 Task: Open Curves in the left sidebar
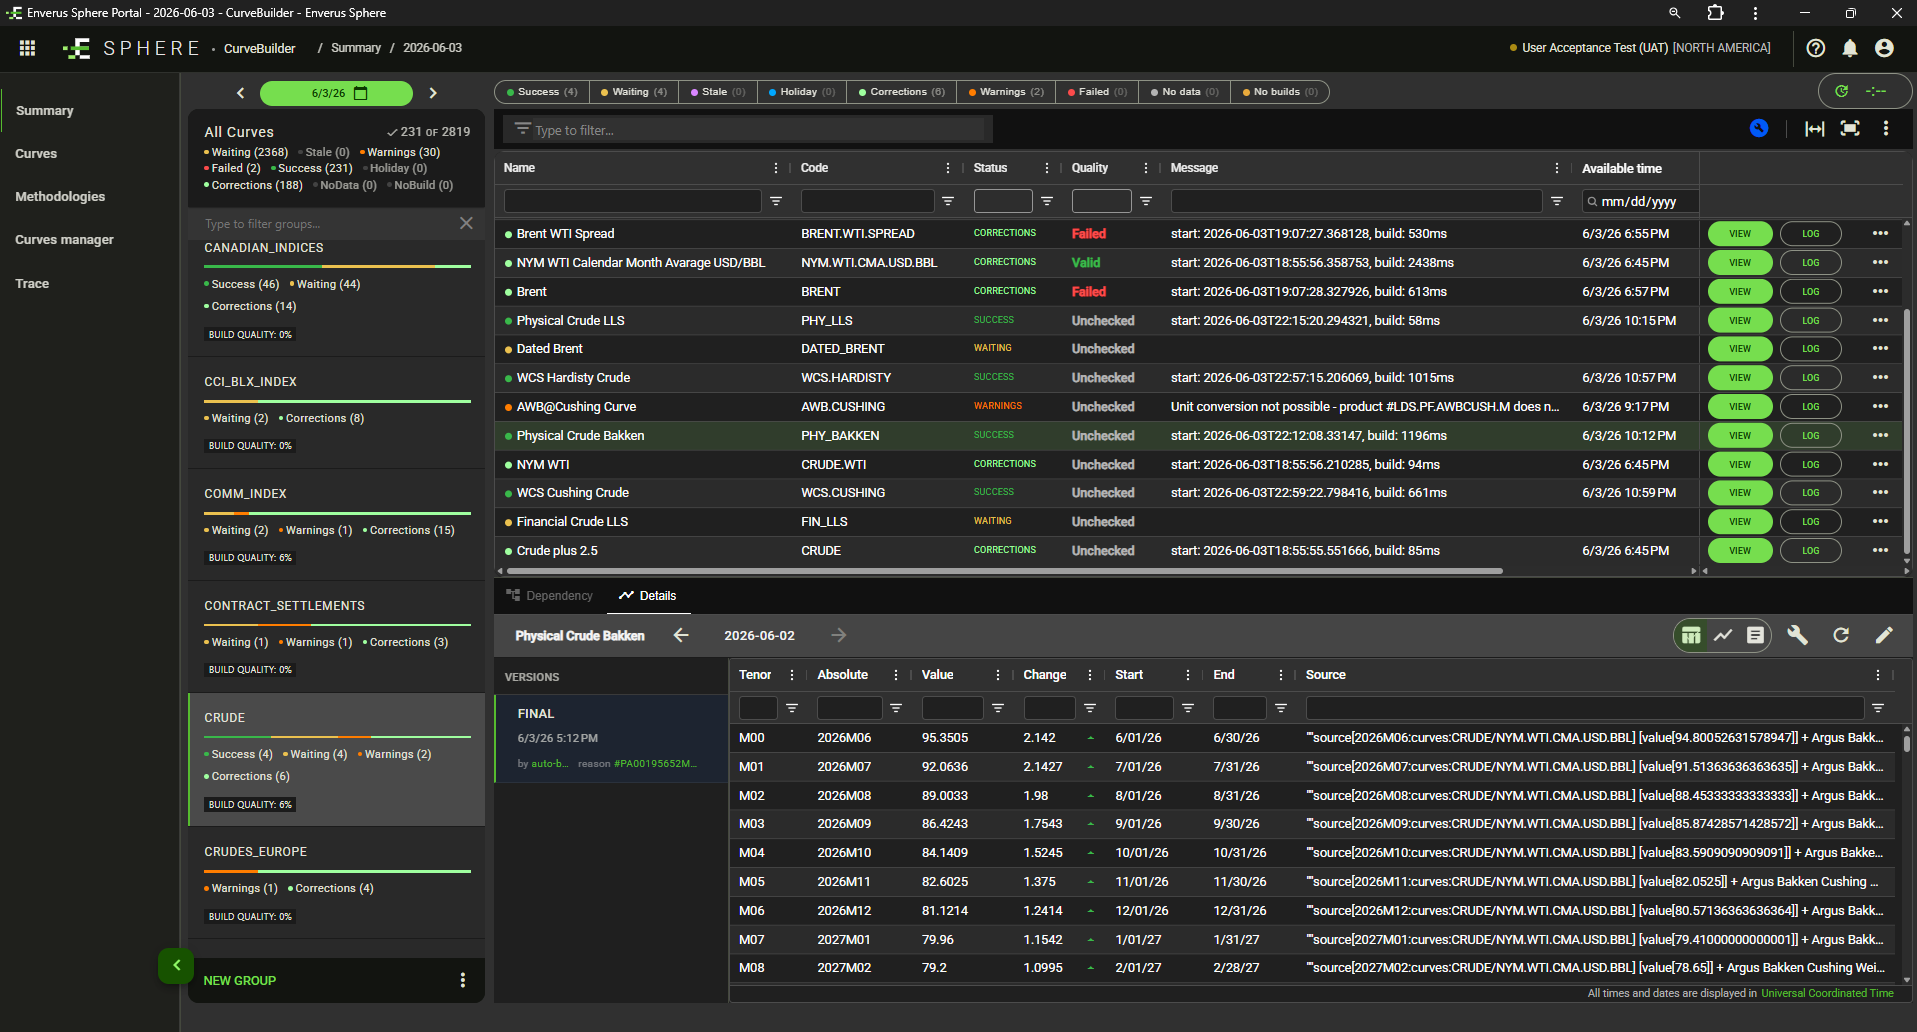(36, 154)
